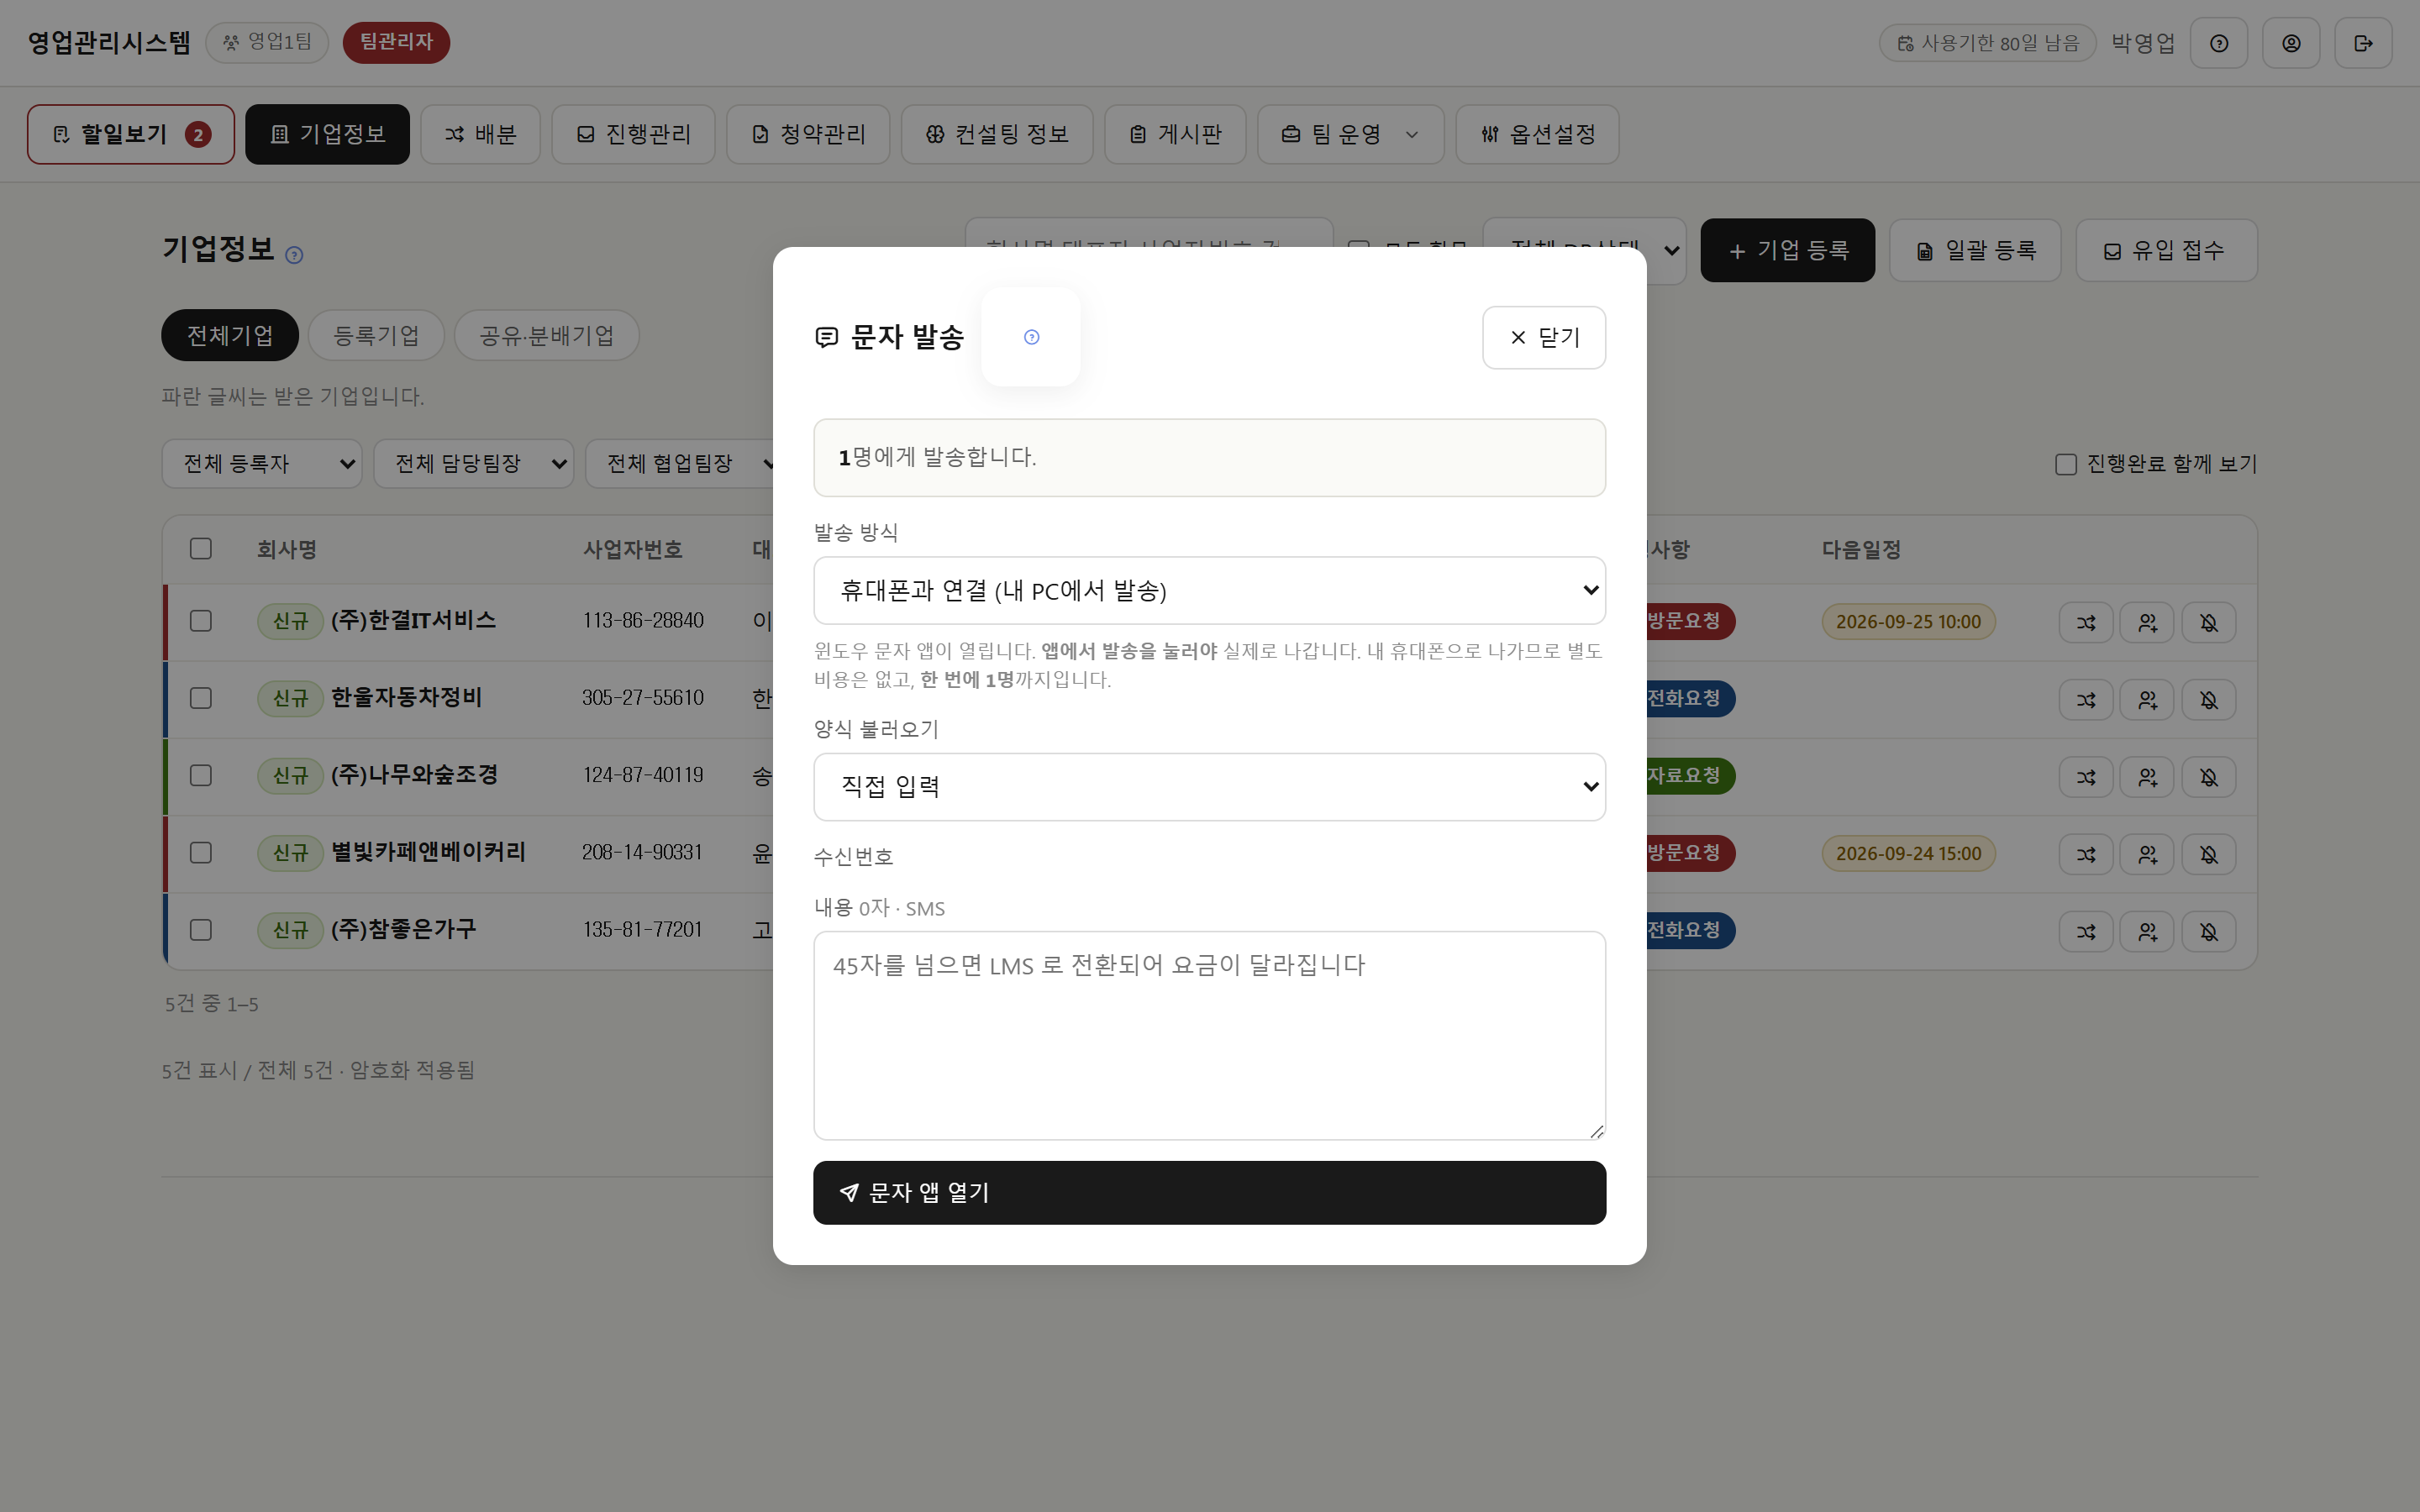Click the help icon next to 기업정보 heading
The image size is (2420, 1512).
pos(294,255)
